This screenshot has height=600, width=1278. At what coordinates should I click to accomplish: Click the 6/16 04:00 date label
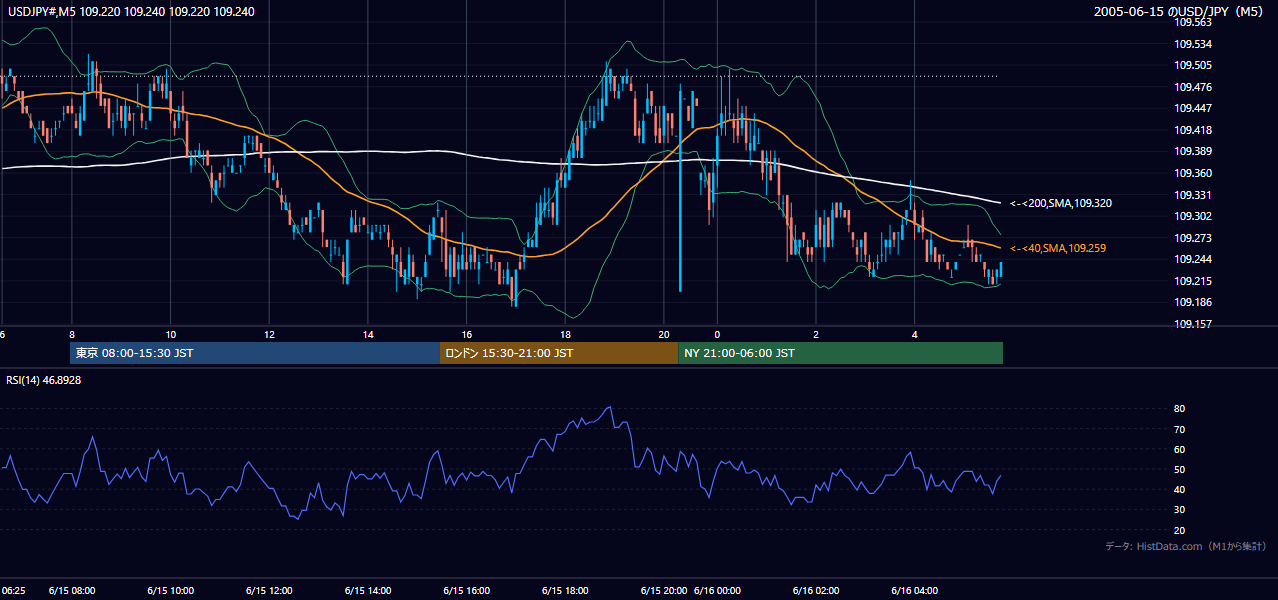tap(915, 591)
